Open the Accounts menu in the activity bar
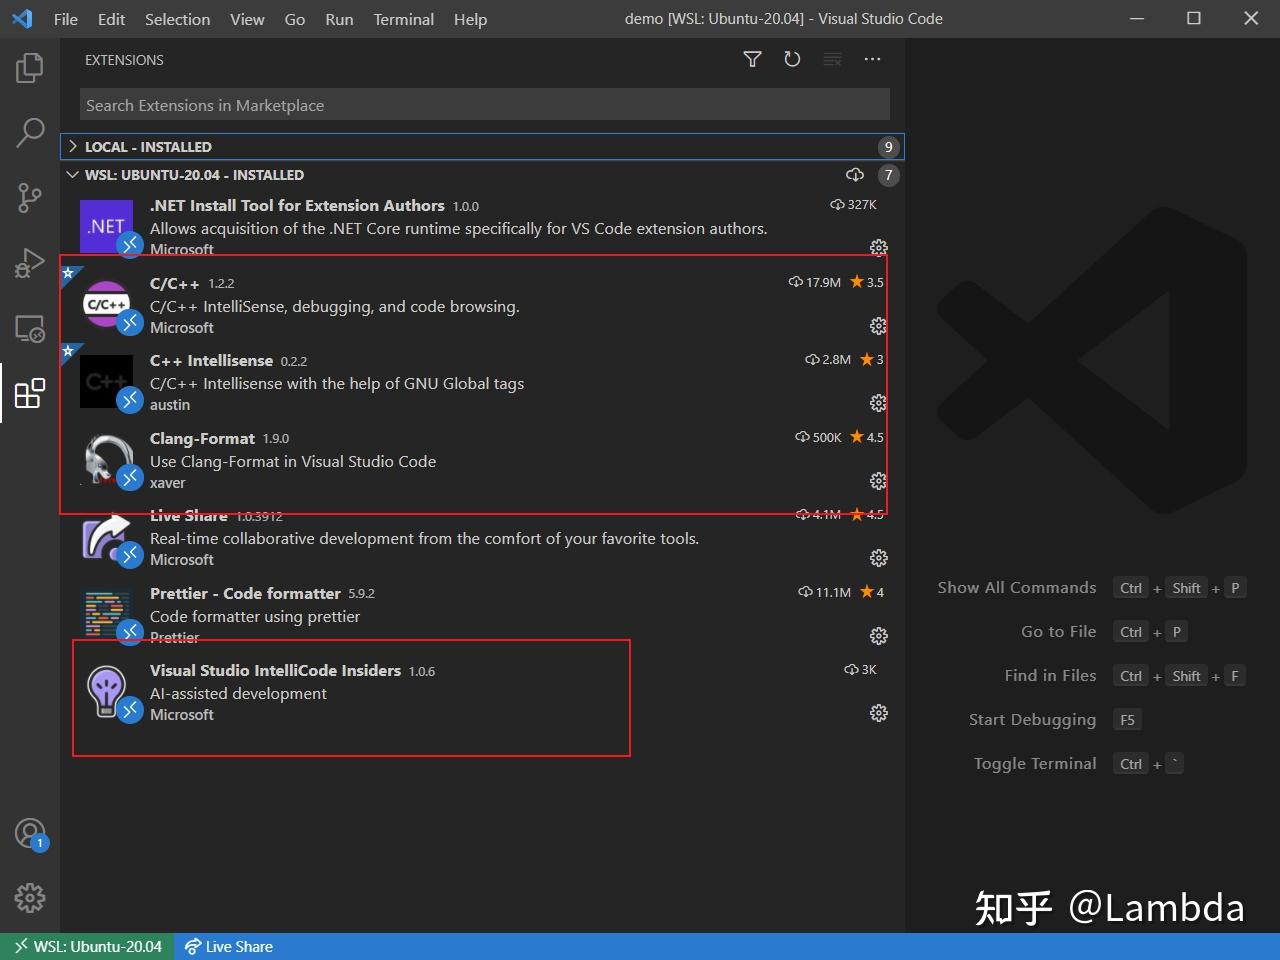Image resolution: width=1280 pixels, height=960 pixels. 29,833
